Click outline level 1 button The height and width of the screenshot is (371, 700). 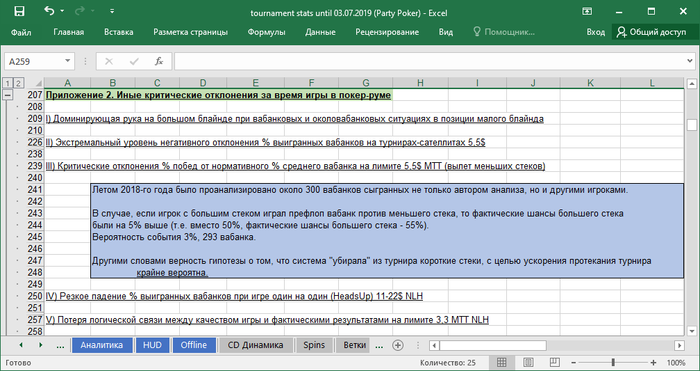(x=8, y=83)
